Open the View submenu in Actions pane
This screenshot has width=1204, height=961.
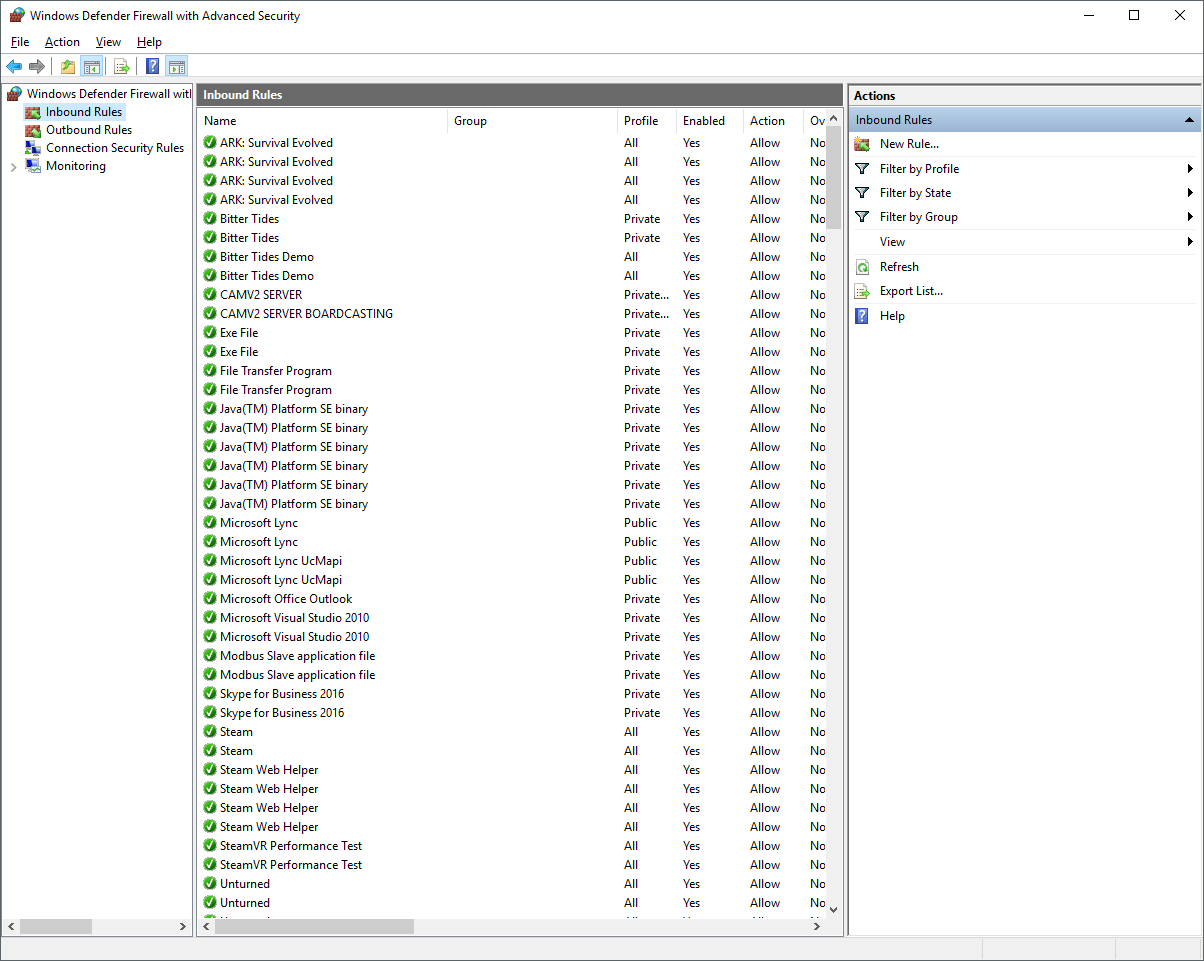tap(1025, 242)
